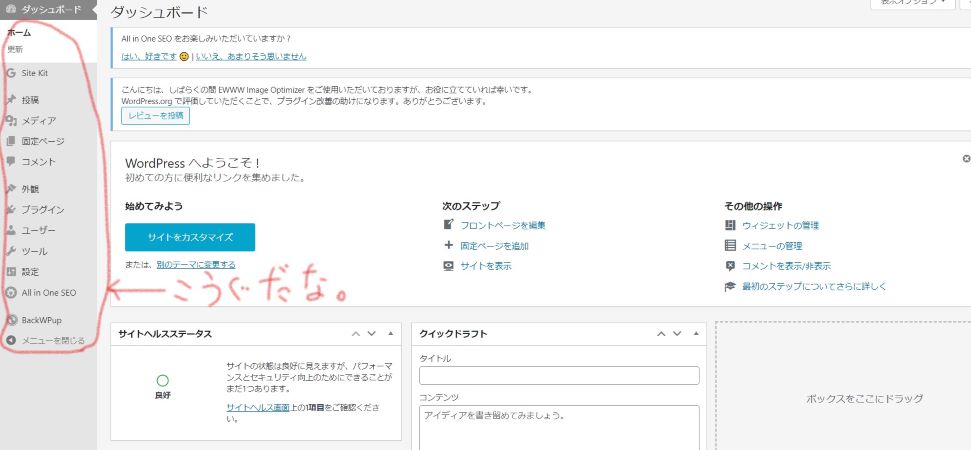Click the list icon beside メニューの管理
971x450 pixels.
730,246
